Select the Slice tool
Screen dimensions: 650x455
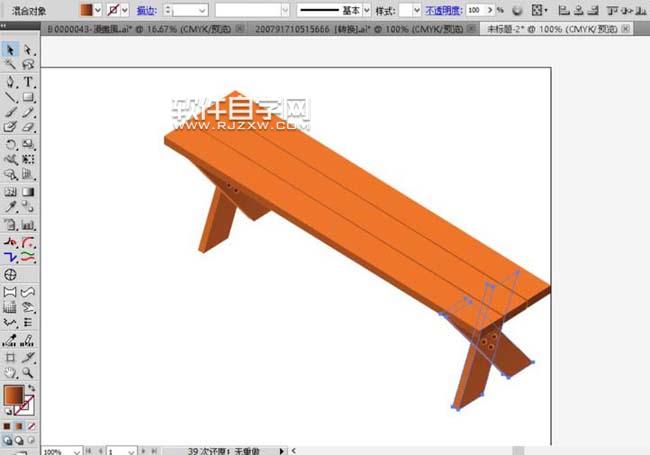click(28, 357)
